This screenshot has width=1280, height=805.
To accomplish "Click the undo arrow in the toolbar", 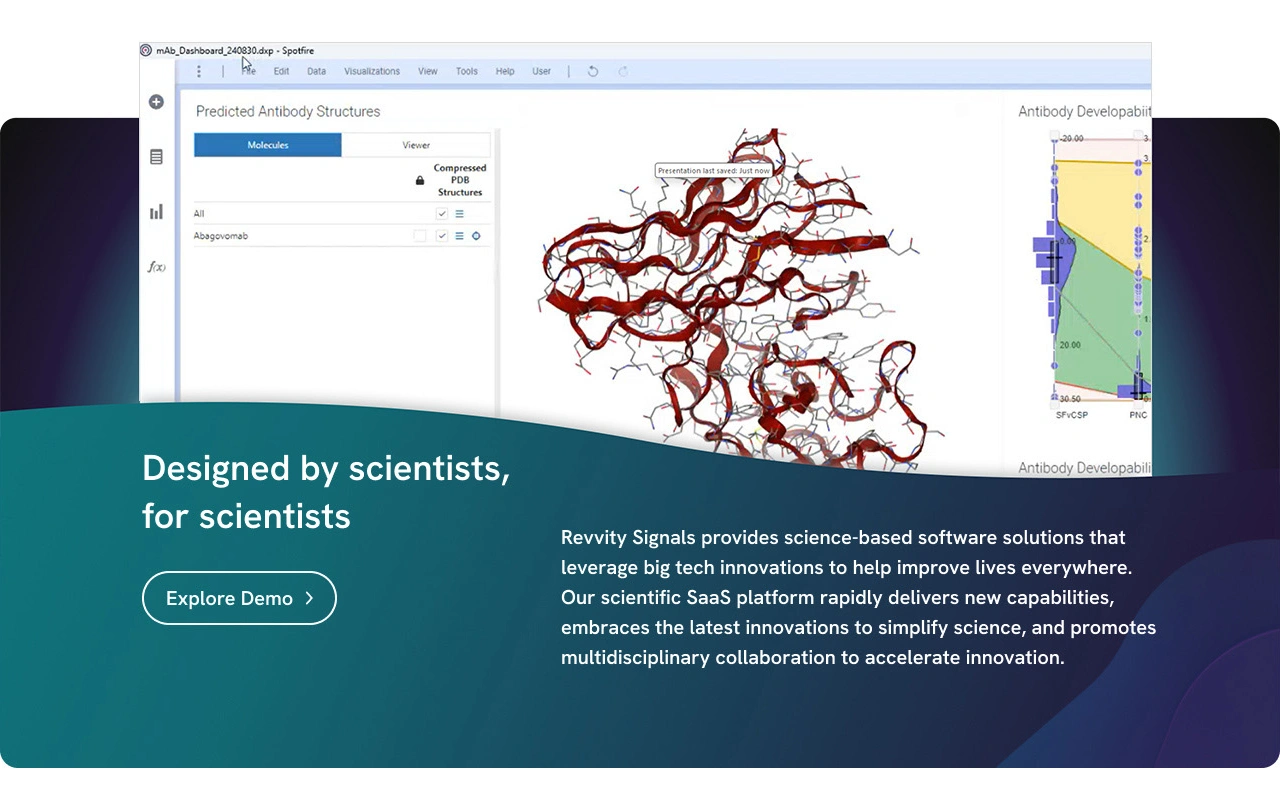I will click(593, 71).
